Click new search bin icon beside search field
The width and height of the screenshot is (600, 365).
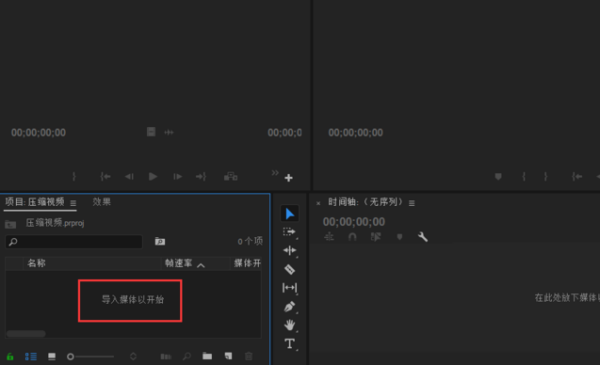[x=160, y=241]
